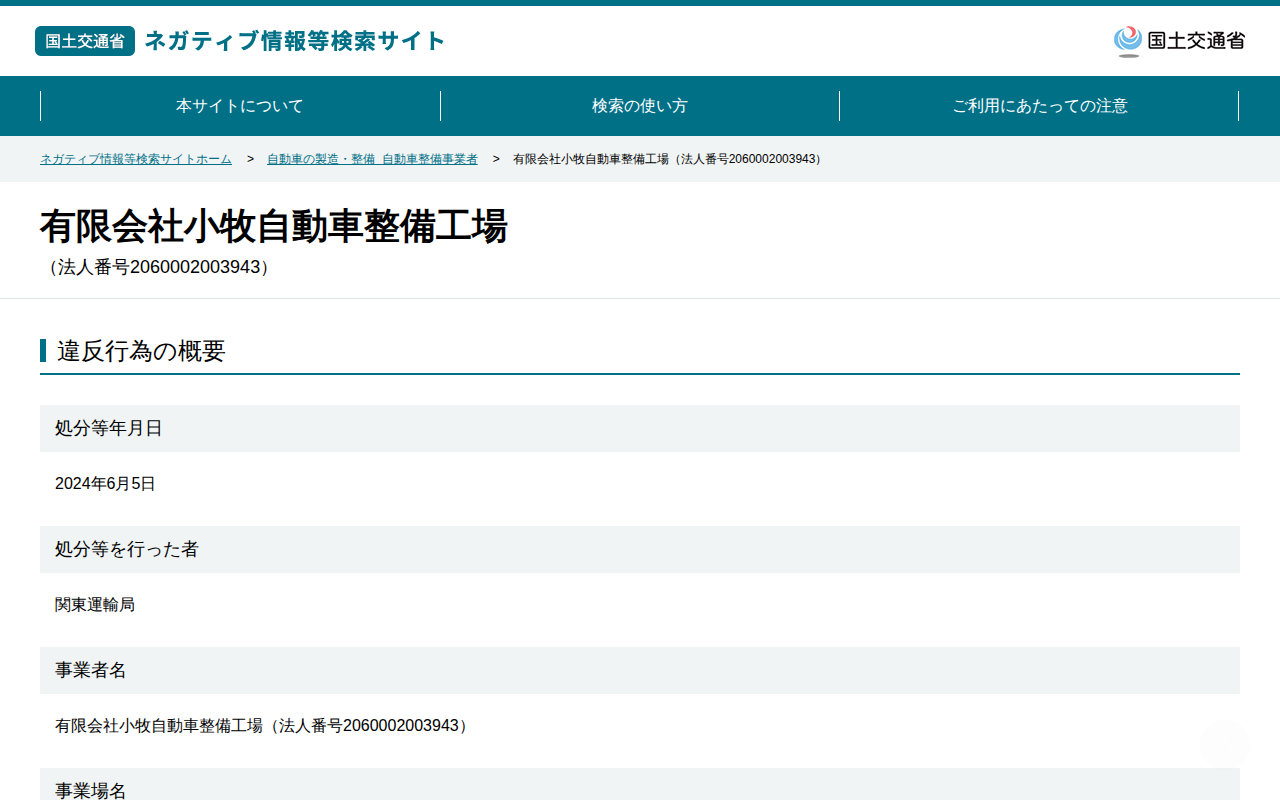Select the 事業者名 row label

91,670
